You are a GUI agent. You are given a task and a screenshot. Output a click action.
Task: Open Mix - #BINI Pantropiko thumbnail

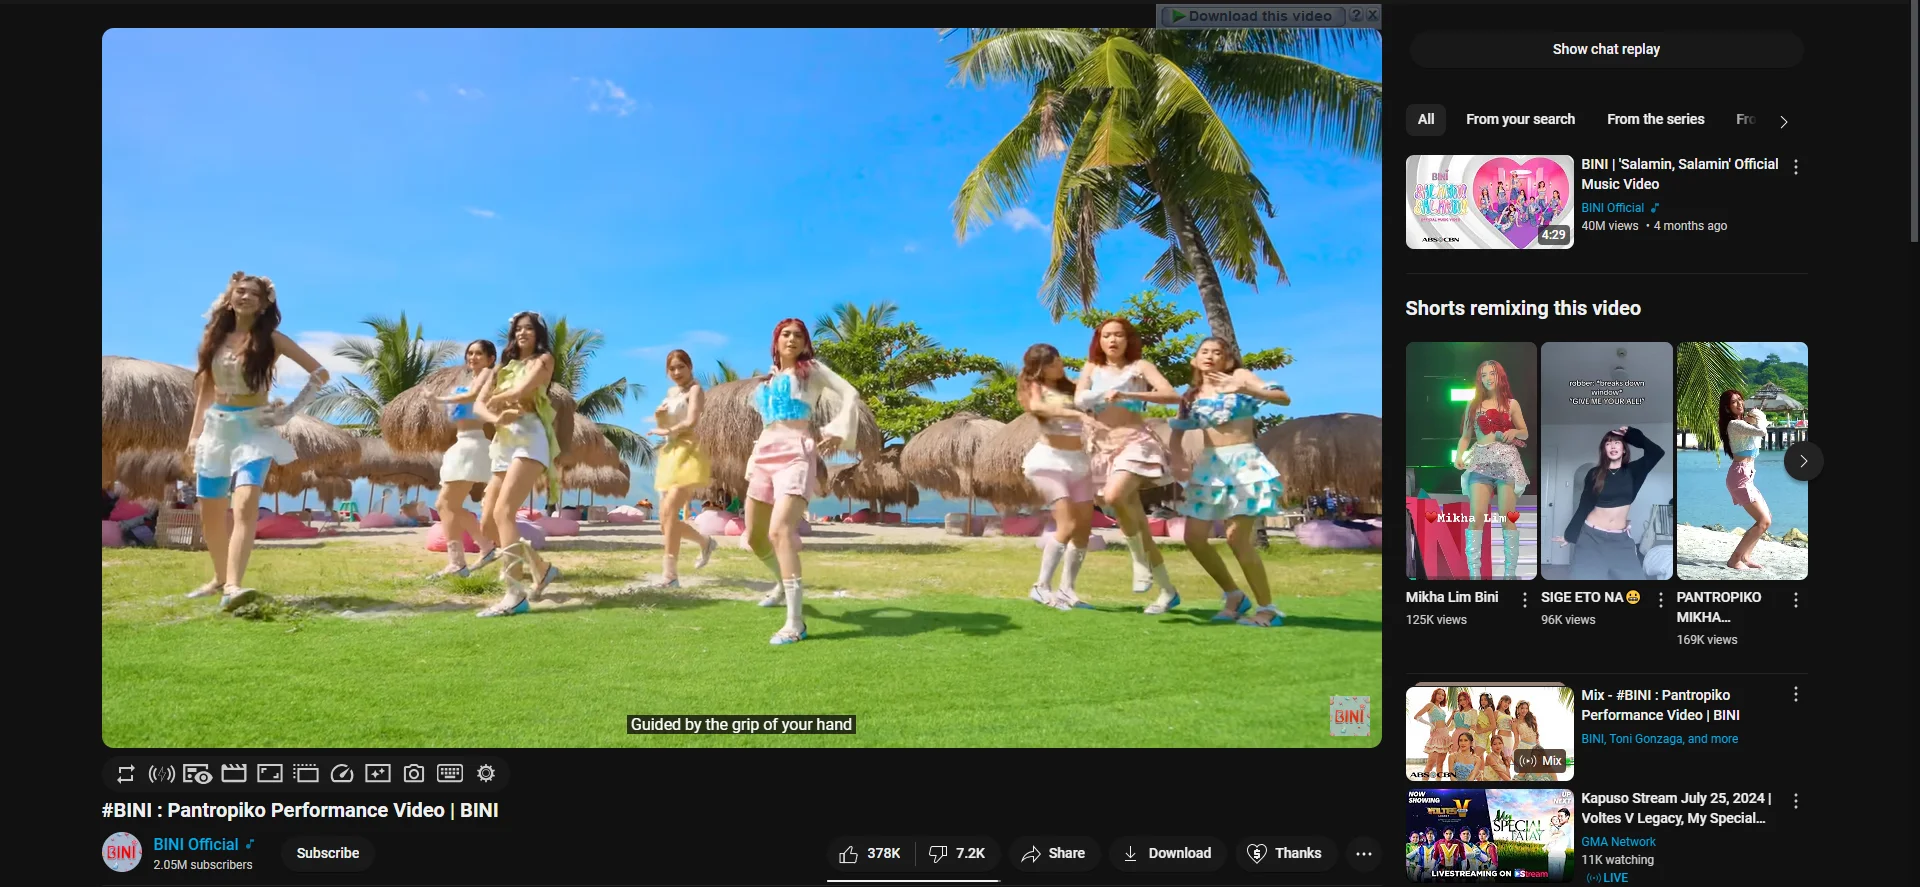pyautogui.click(x=1490, y=733)
